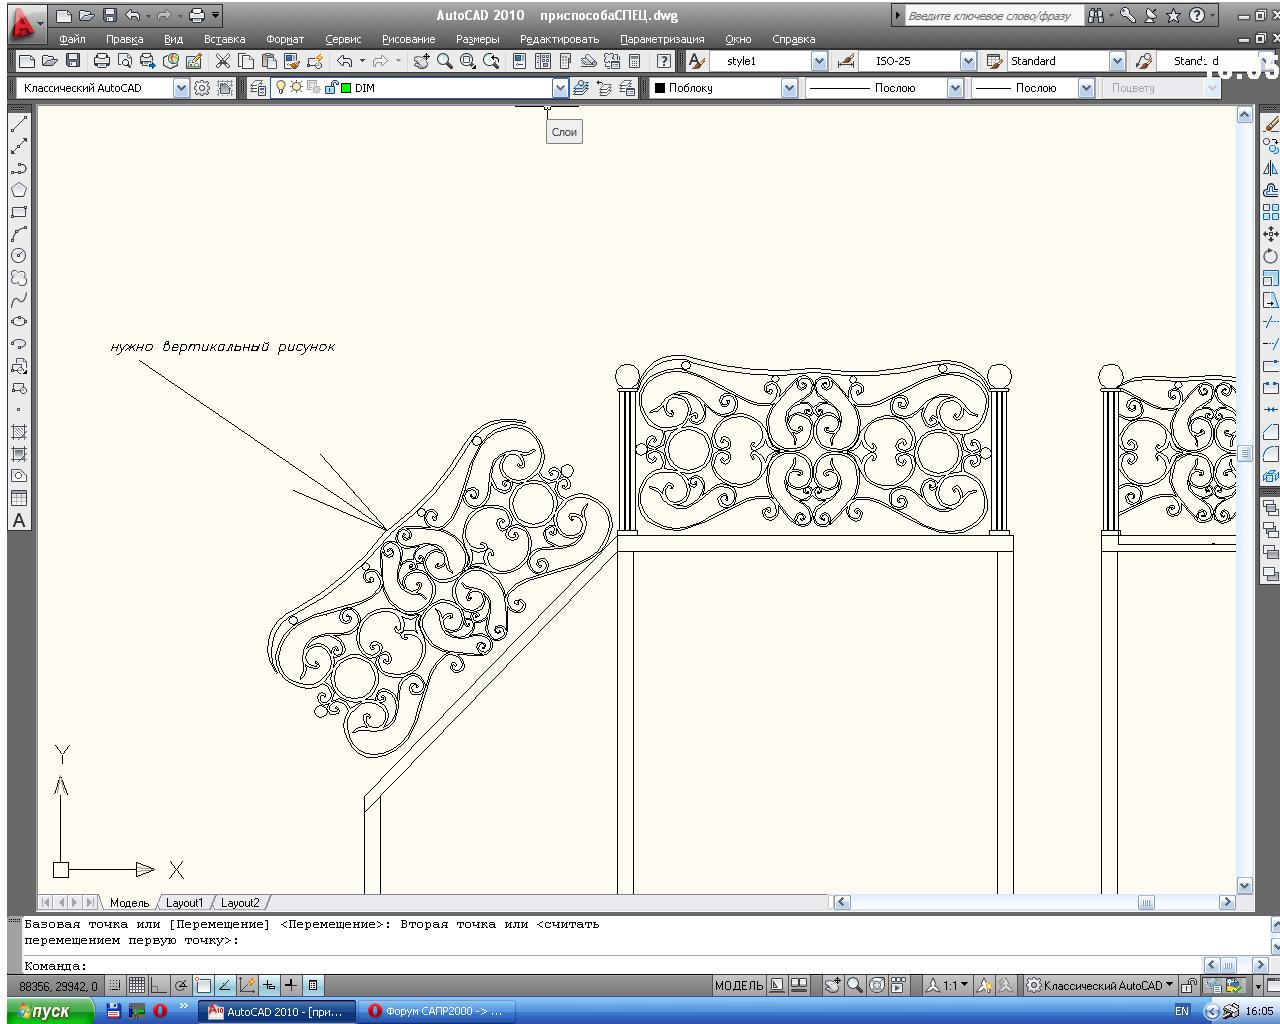Click the Pan realtime hand icon
The image size is (1280, 1024).
[x=421, y=61]
